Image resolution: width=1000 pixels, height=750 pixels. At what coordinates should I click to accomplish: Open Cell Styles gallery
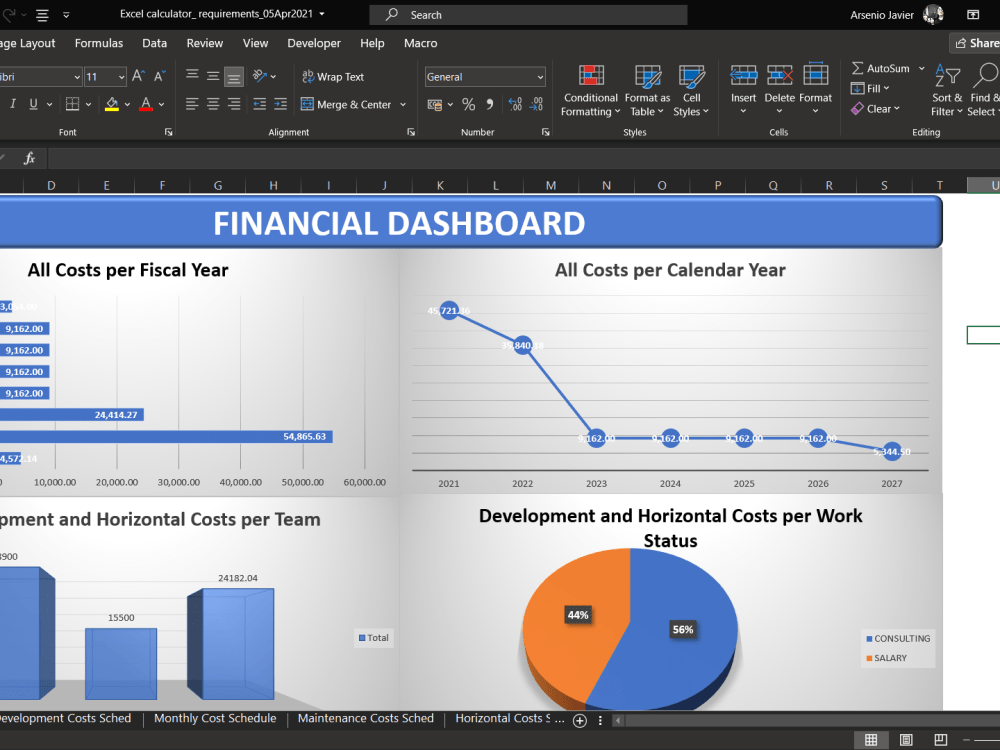[692, 78]
